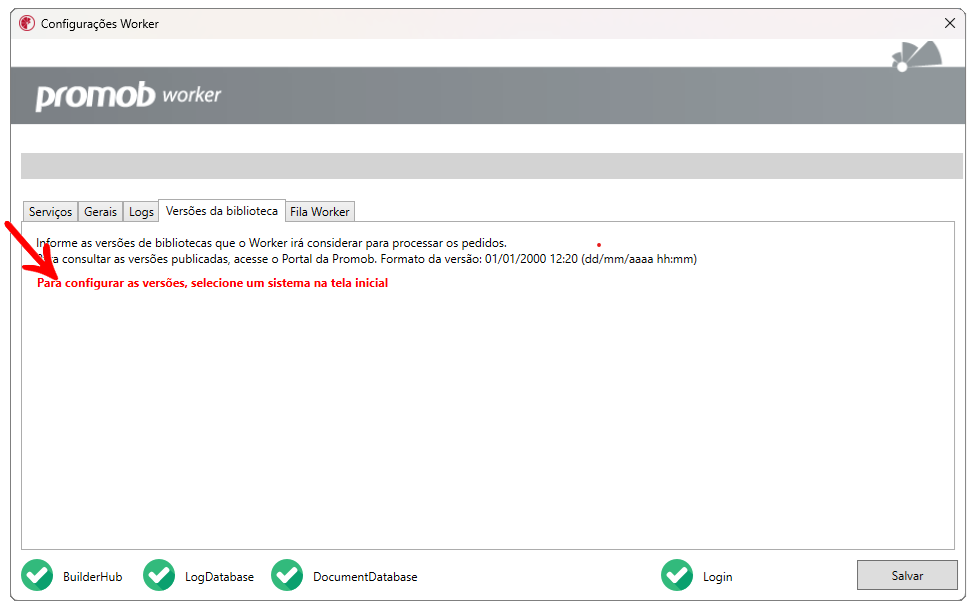Switch to the Serviços tab
The height and width of the screenshot is (610, 973).
pyautogui.click(x=50, y=212)
